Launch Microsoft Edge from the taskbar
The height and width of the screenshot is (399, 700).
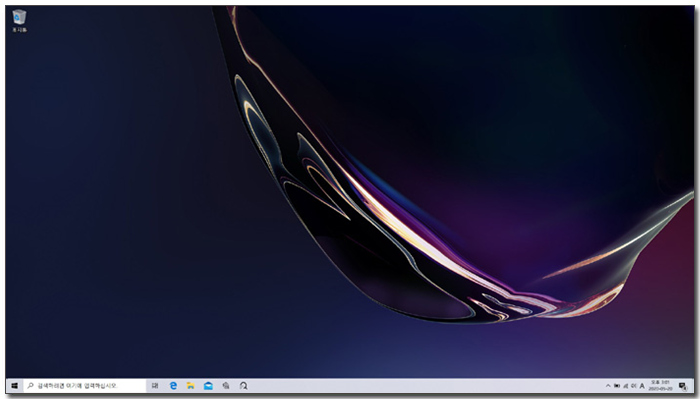click(x=173, y=386)
